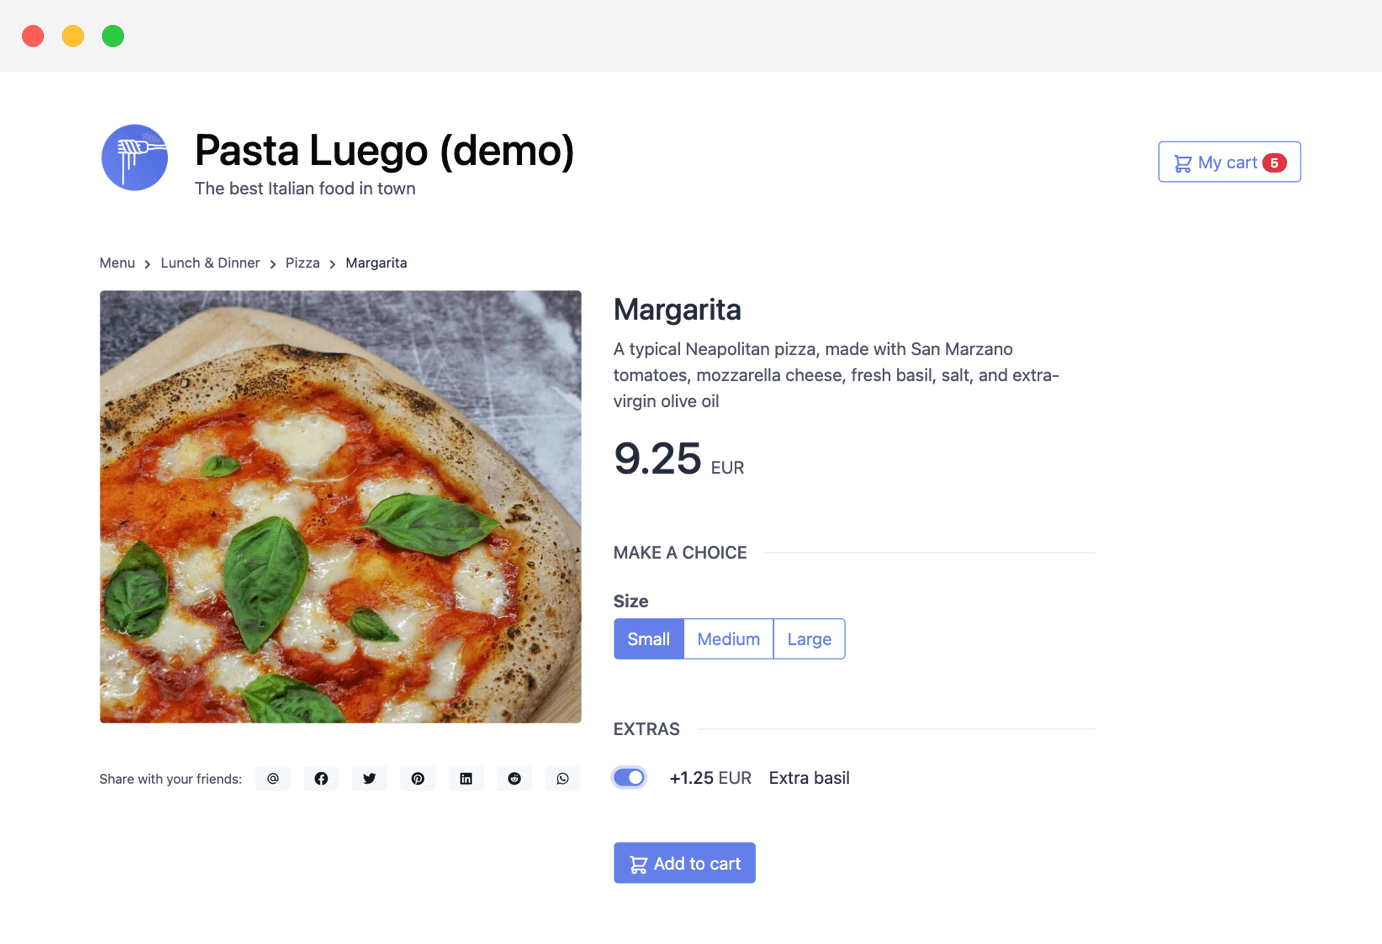Open Lunch & Dinner breadcrumb
Image resolution: width=1382 pixels, height=944 pixels.
tap(210, 263)
